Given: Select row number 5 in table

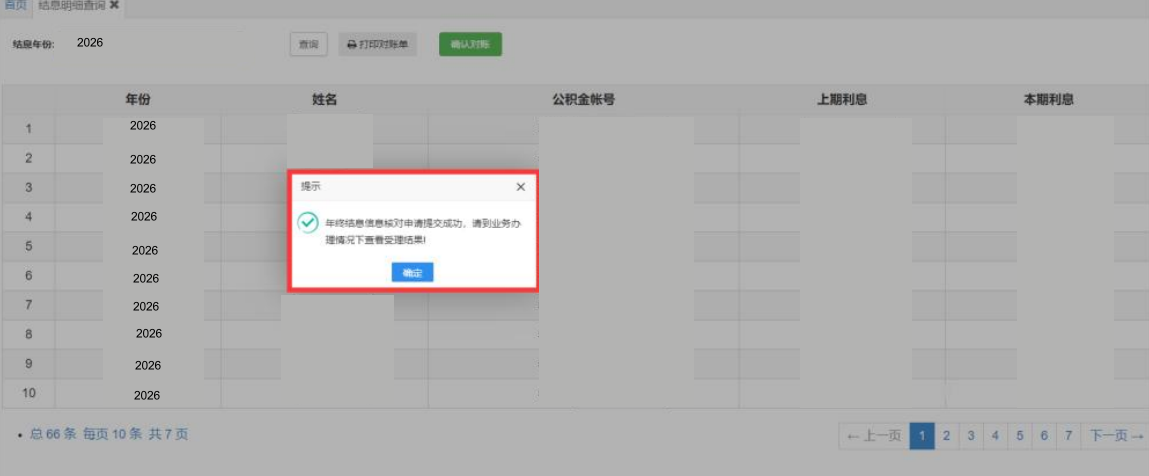Looking at the screenshot, I should click(29, 246).
